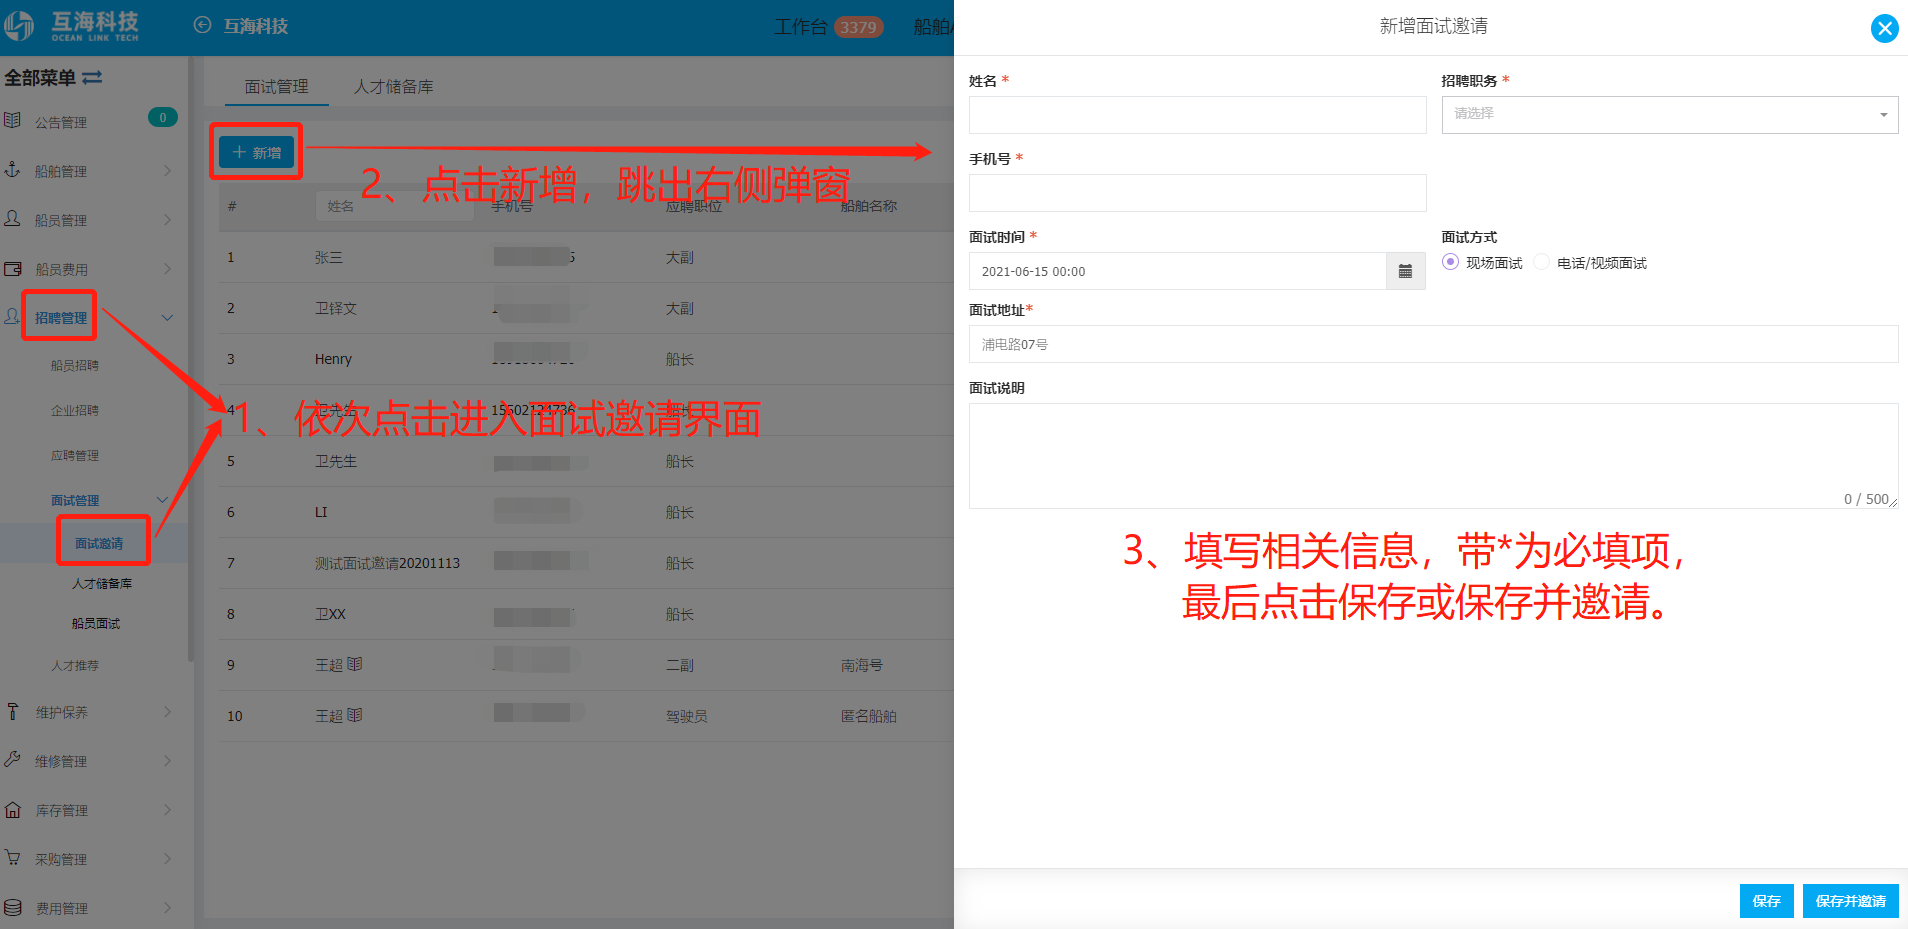This screenshot has width=1908, height=929.
Task: Click the 姓名 search box in table header
Action: tap(394, 206)
